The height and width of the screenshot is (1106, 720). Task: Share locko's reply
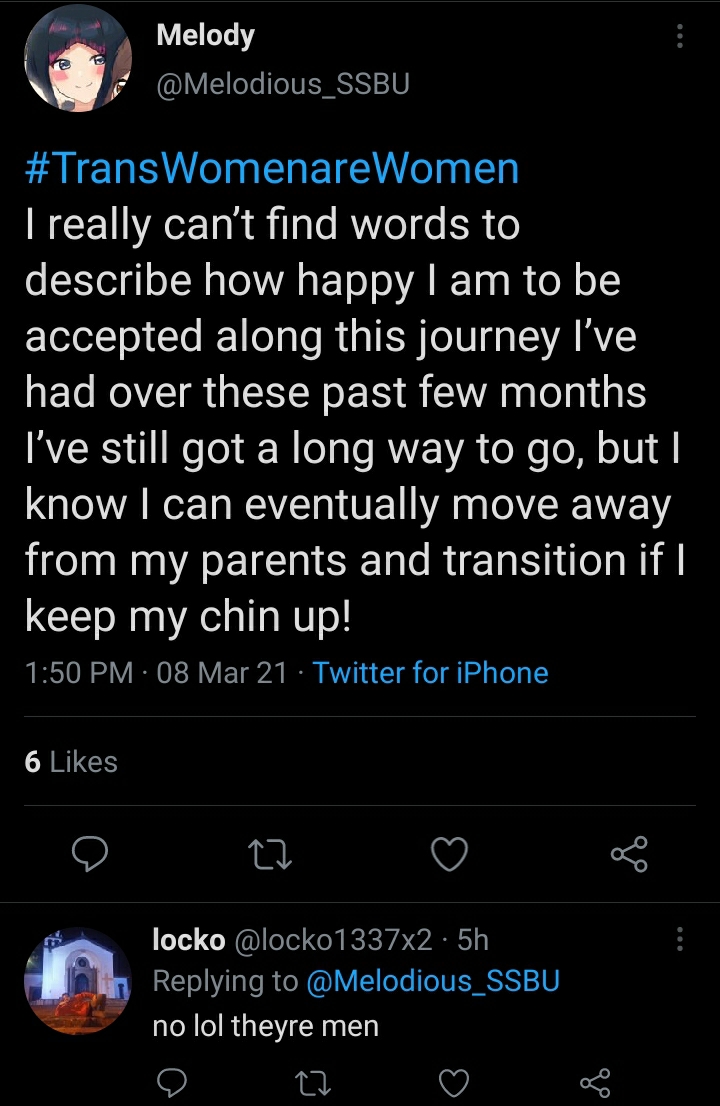pos(595,1083)
